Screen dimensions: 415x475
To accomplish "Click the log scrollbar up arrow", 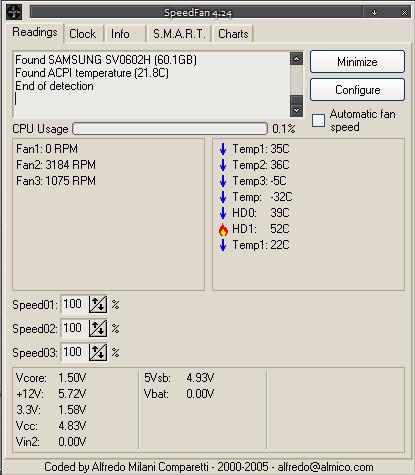I will tap(296, 59).
